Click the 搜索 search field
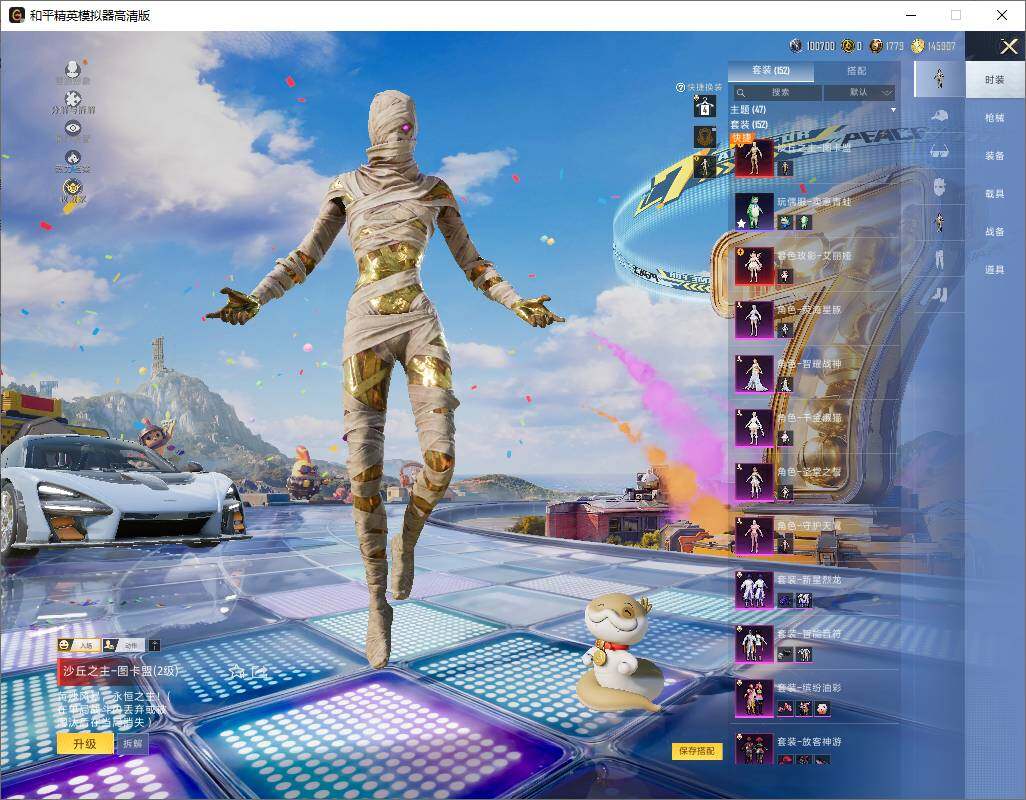Image resolution: width=1026 pixels, height=800 pixels. click(775, 92)
